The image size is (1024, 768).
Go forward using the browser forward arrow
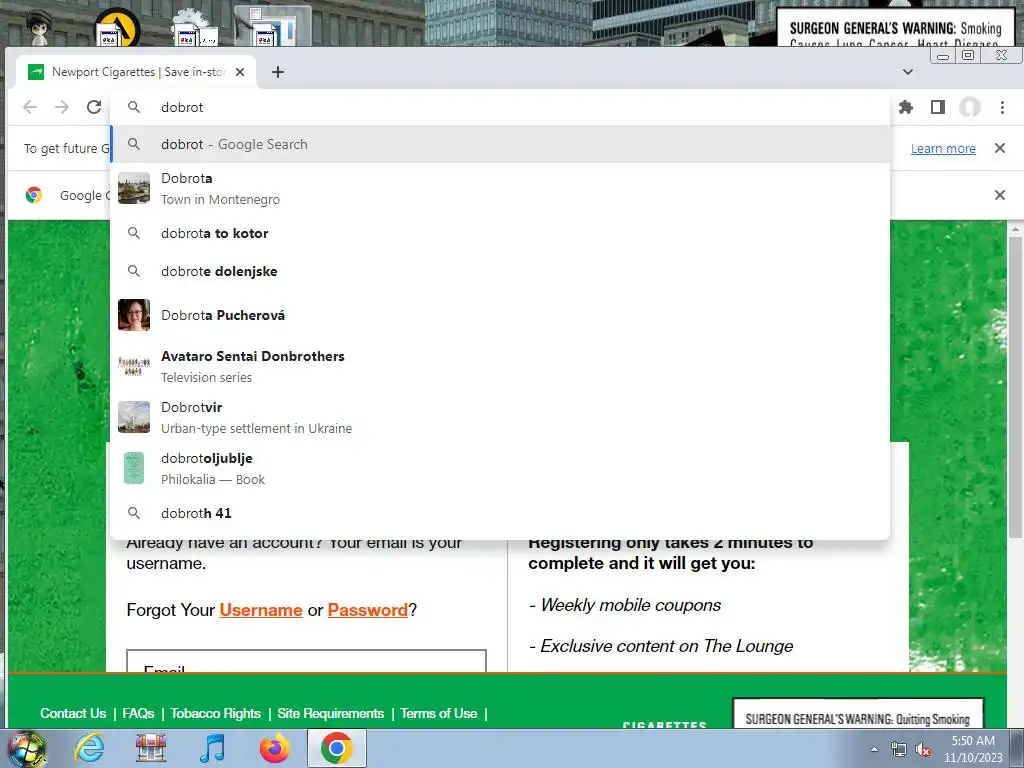[x=62, y=107]
